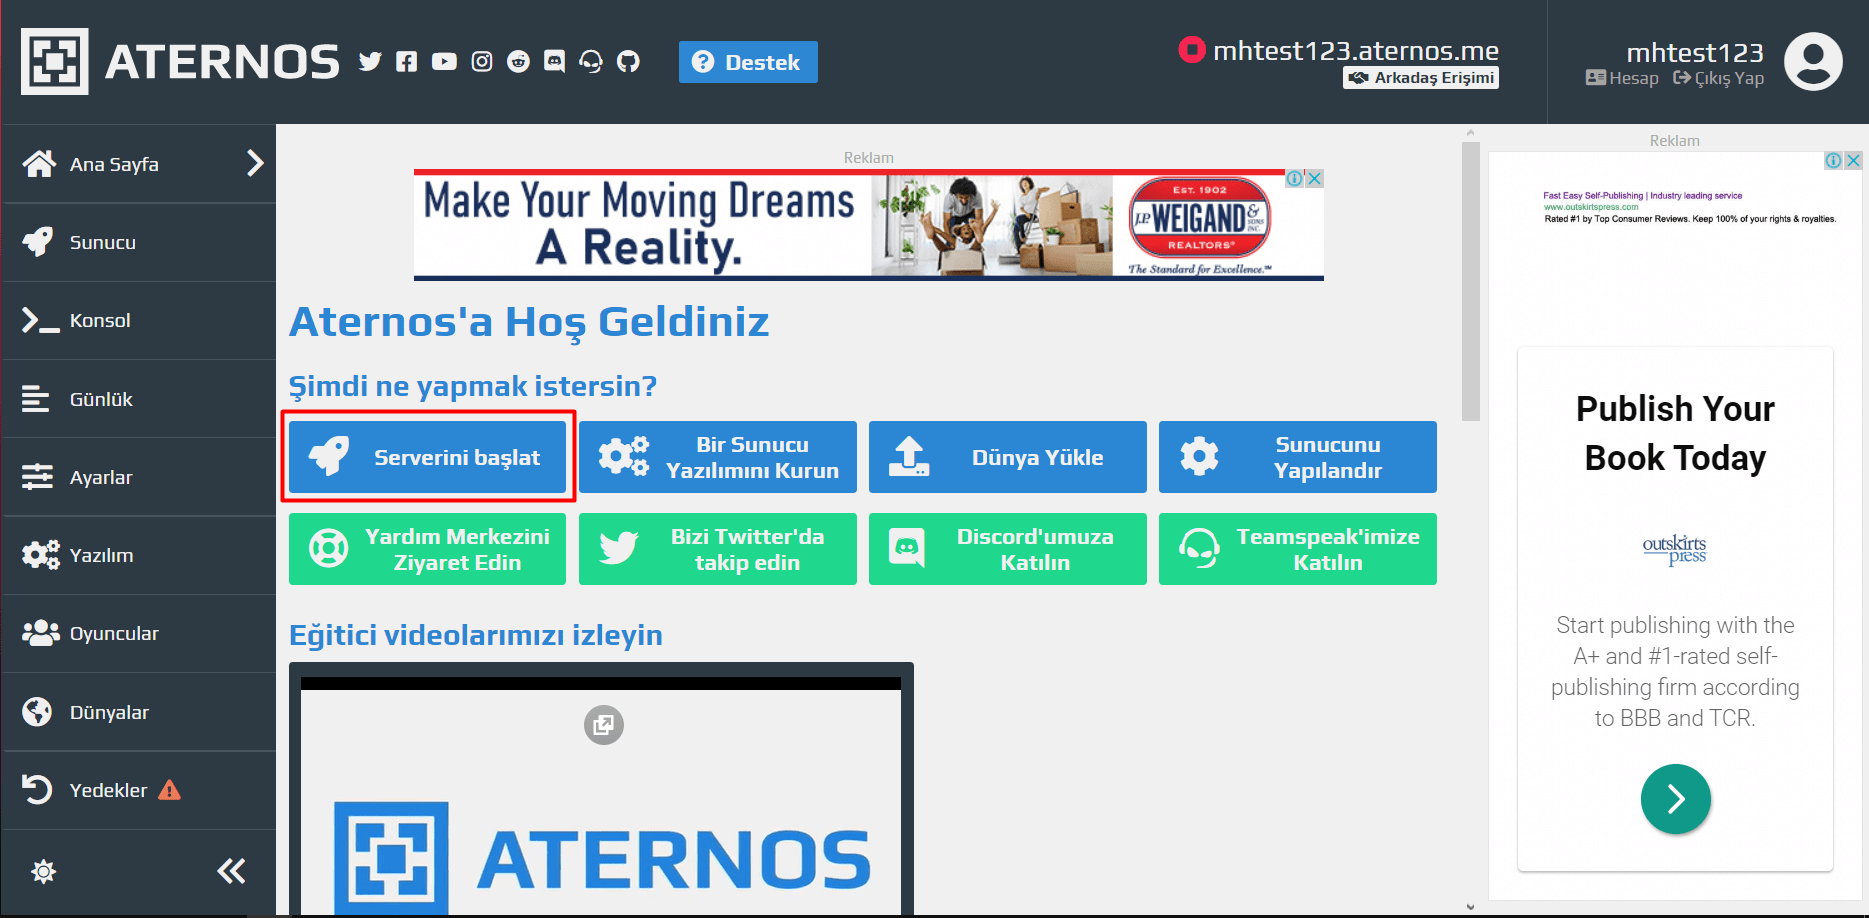Collapse the sidebar with double chevron
The image size is (1869, 918).
(x=231, y=871)
